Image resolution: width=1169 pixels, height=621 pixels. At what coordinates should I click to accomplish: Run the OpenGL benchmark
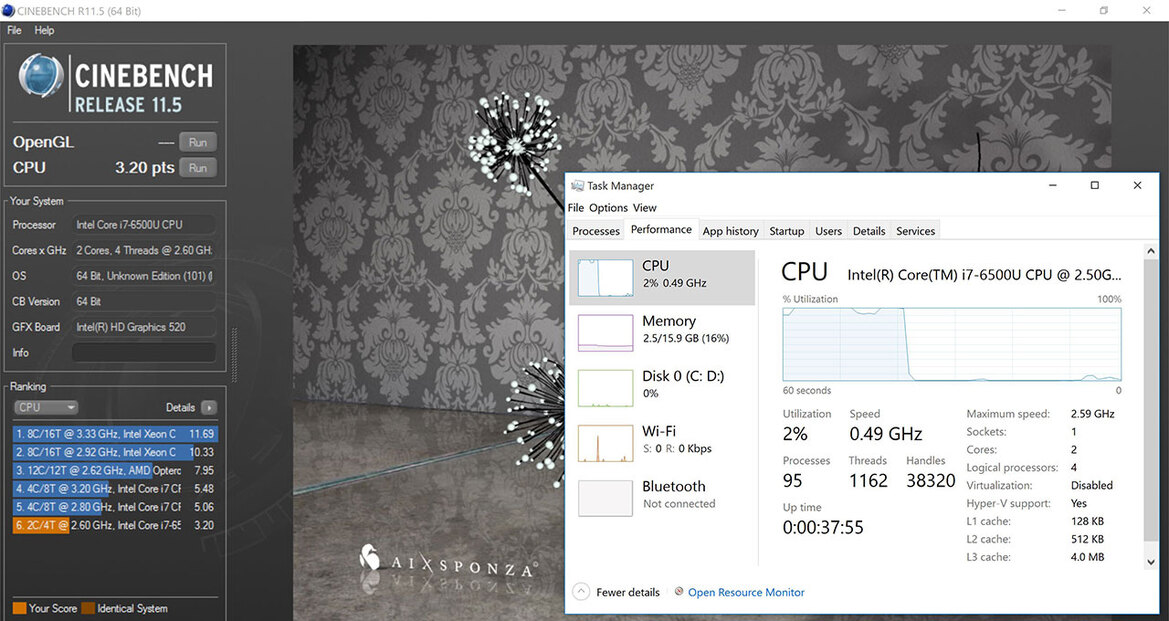(x=198, y=142)
